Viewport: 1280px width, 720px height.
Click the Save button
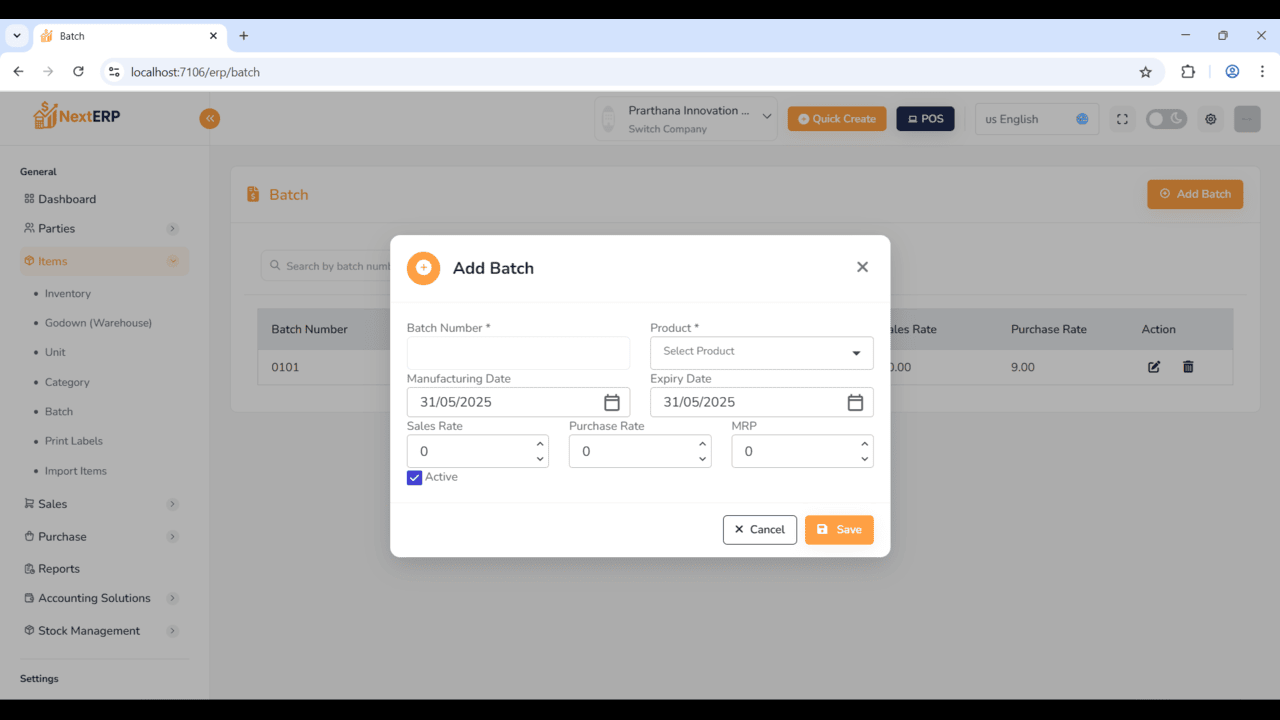pos(839,530)
